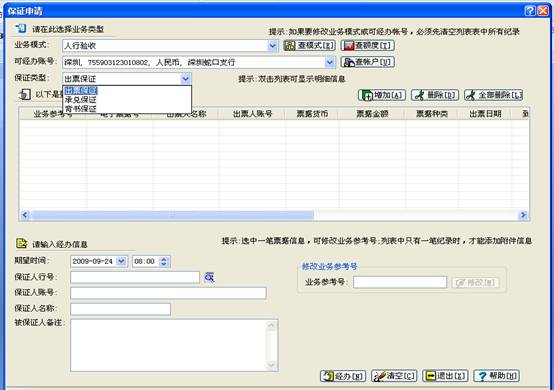The image size is (554, 390).
Task: Click the 被保证人备注 text area
Action: pyautogui.click(x=174, y=345)
